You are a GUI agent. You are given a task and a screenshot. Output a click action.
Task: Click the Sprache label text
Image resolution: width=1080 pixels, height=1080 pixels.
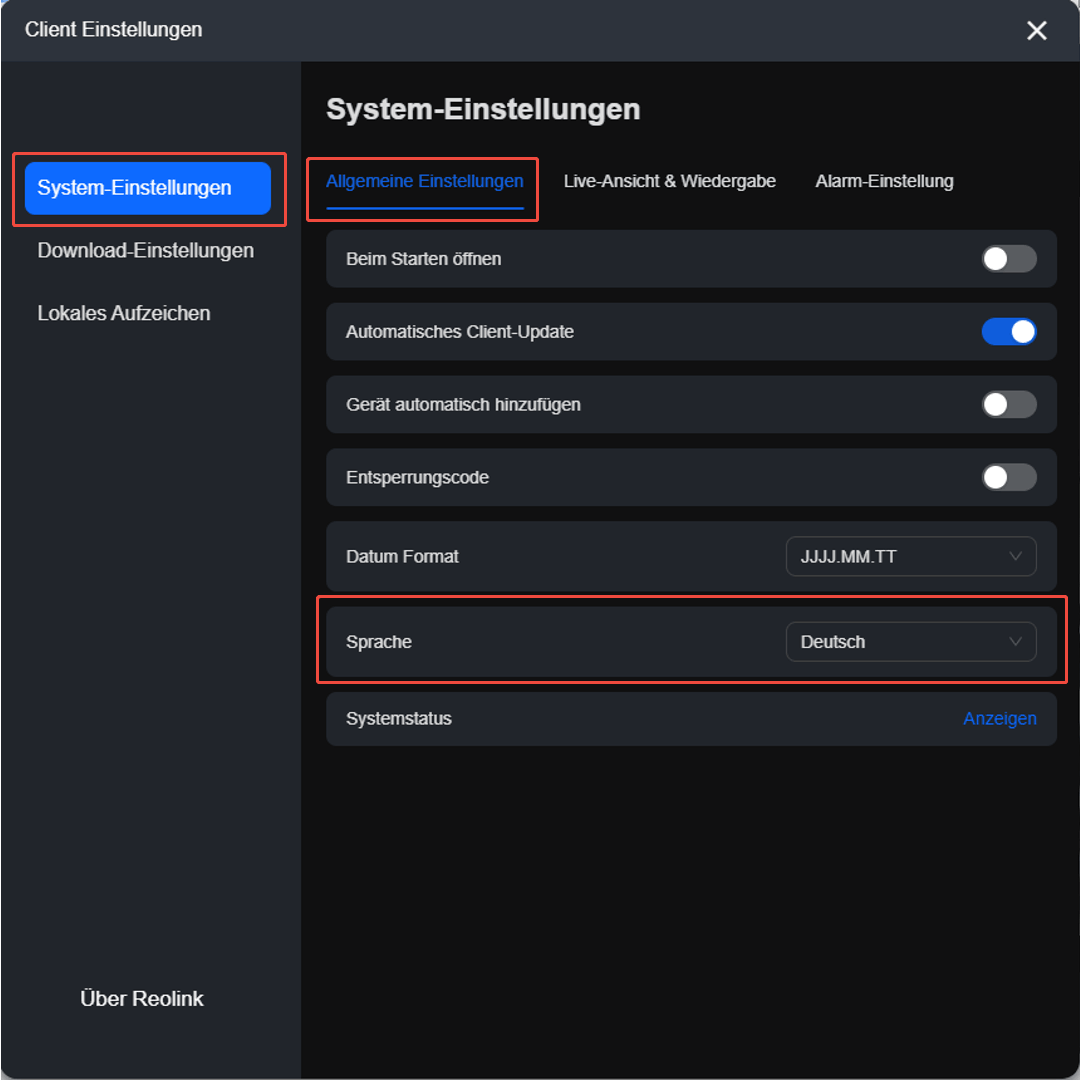click(x=379, y=642)
